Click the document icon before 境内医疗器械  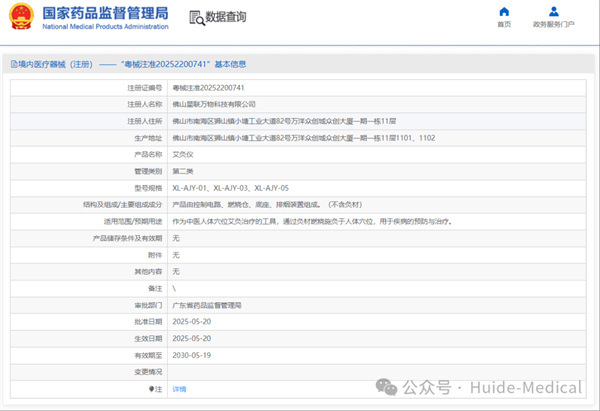(14, 64)
